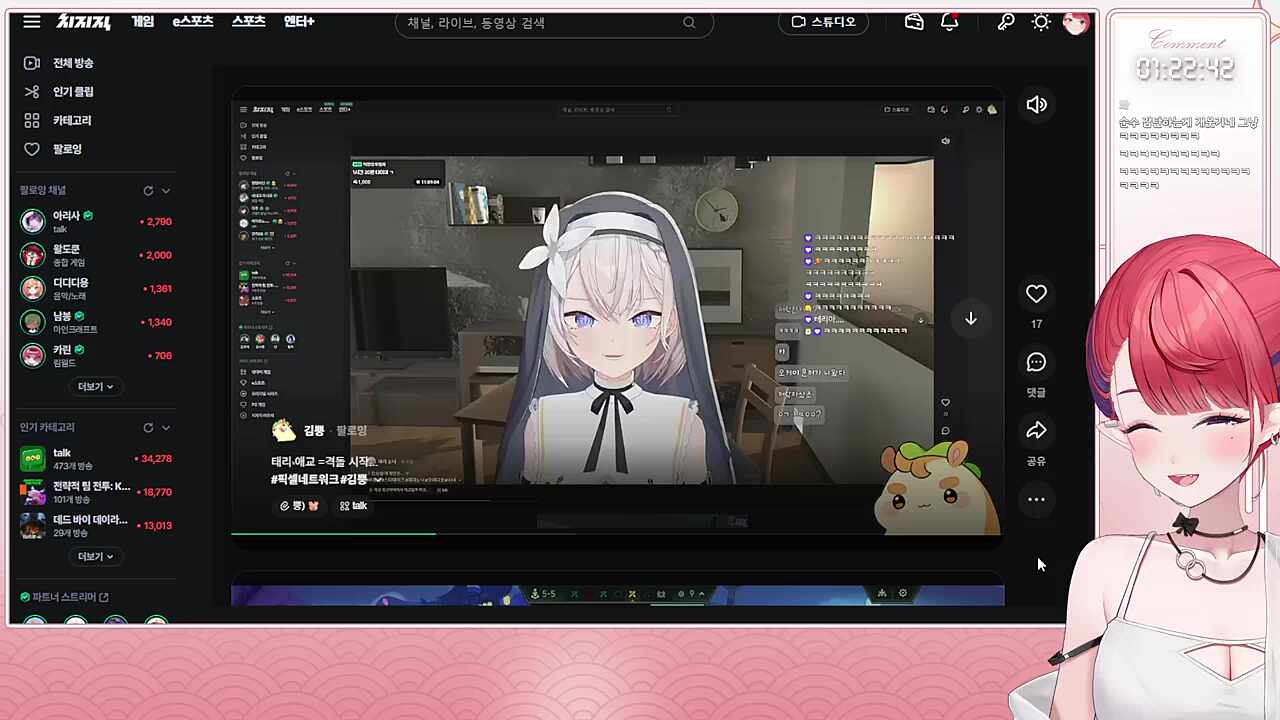
Task: Refresh the 팔로잉 채널 list
Action: (x=148, y=191)
